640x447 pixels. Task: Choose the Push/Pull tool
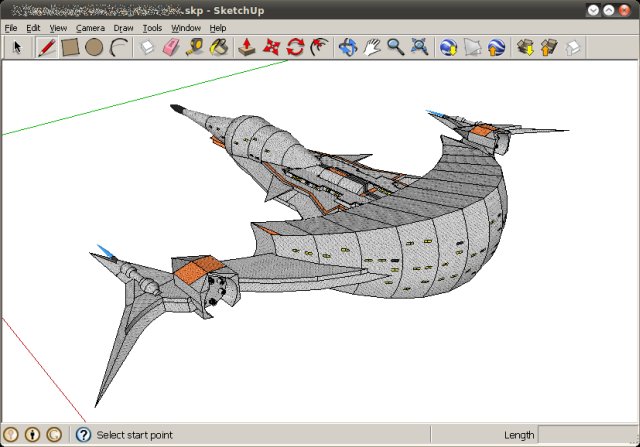click(x=247, y=47)
